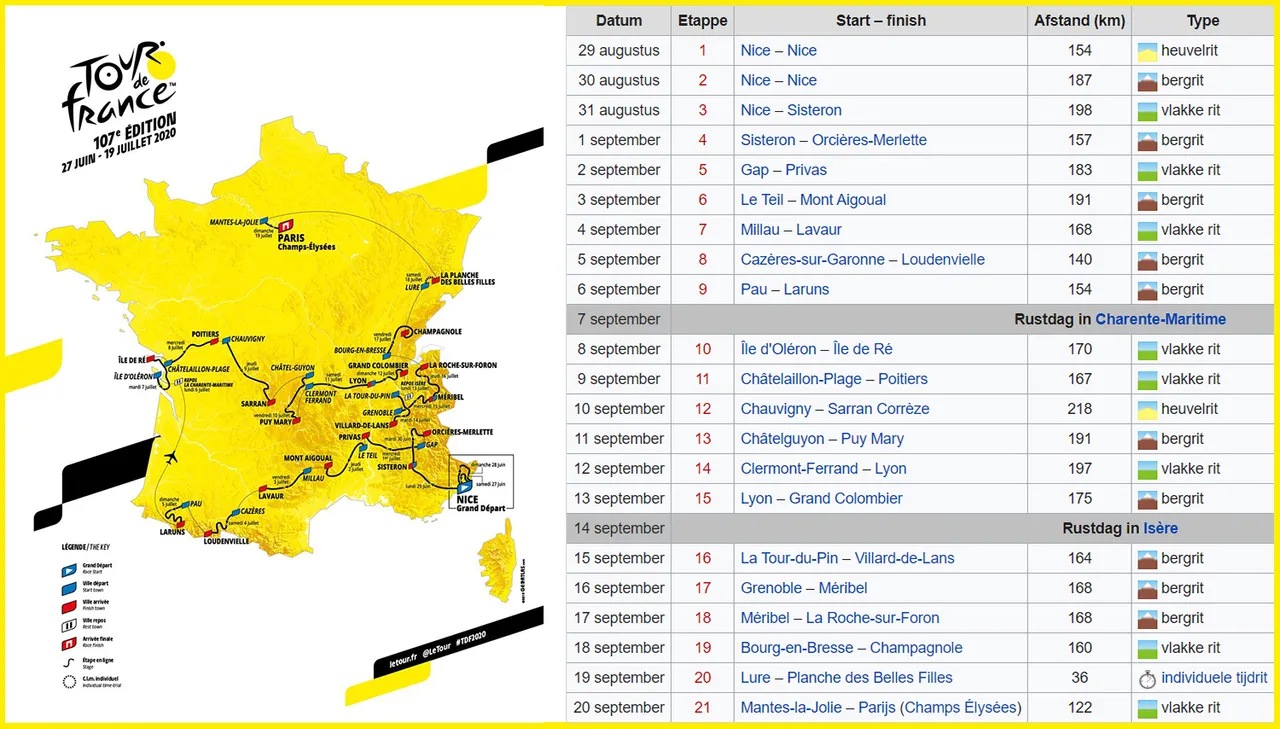Image resolution: width=1280 pixels, height=729 pixels.
Task: Click the Afstand (km) column header
Action: point(1079,20)
